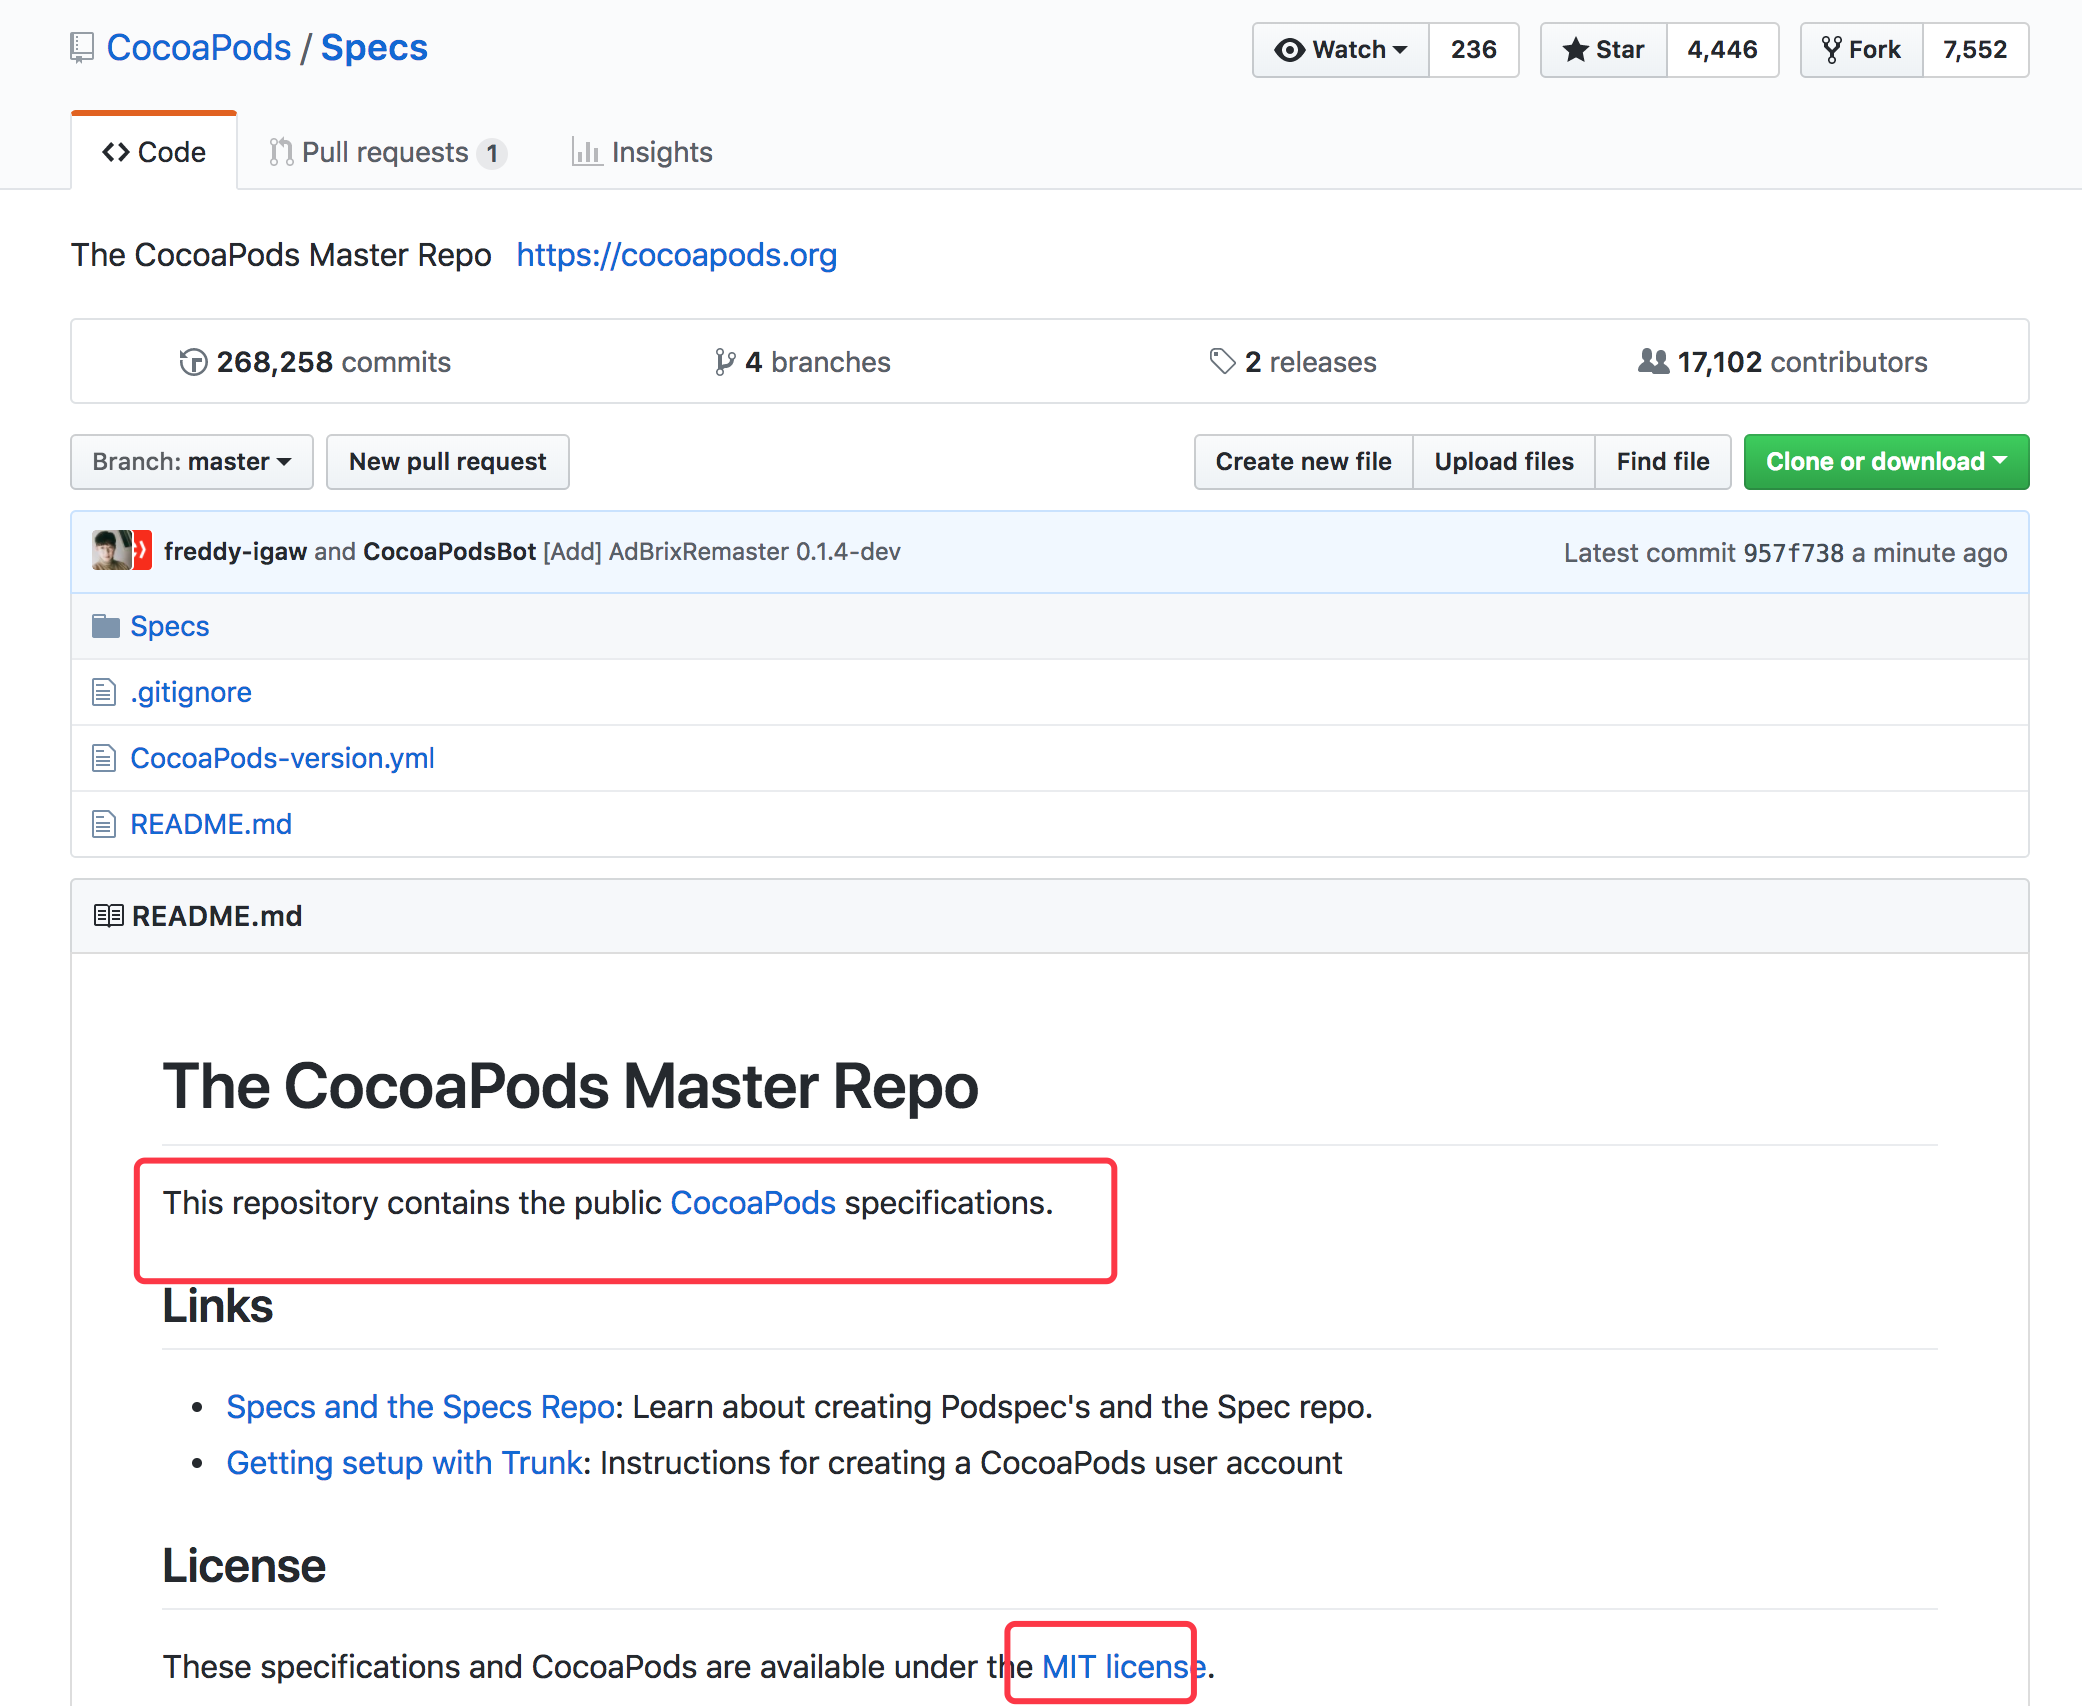Viewport: 2082px width, 1706px height.
Task: Click the commits history clock icon
Action: point(193,362)
